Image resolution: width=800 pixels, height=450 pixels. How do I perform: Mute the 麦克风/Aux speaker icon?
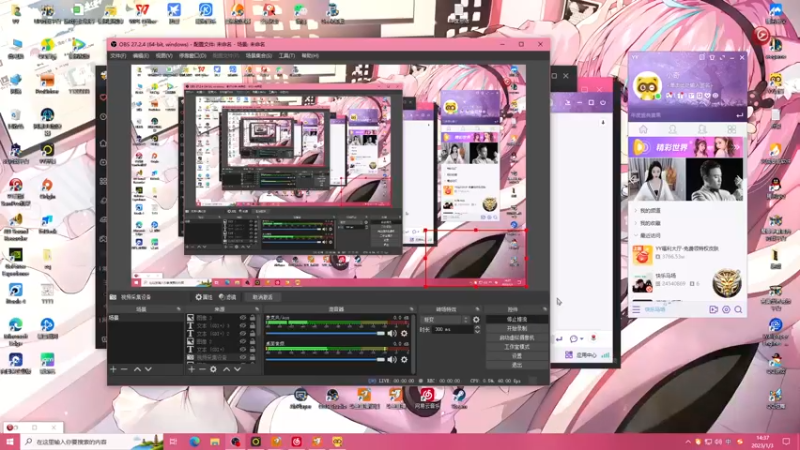(392, 333)
